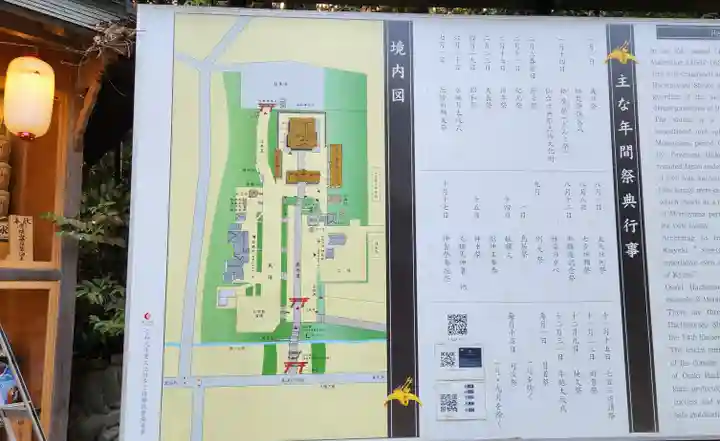Click the 境内図 vertical title banner
720x441 pixels.
[399, 200]
